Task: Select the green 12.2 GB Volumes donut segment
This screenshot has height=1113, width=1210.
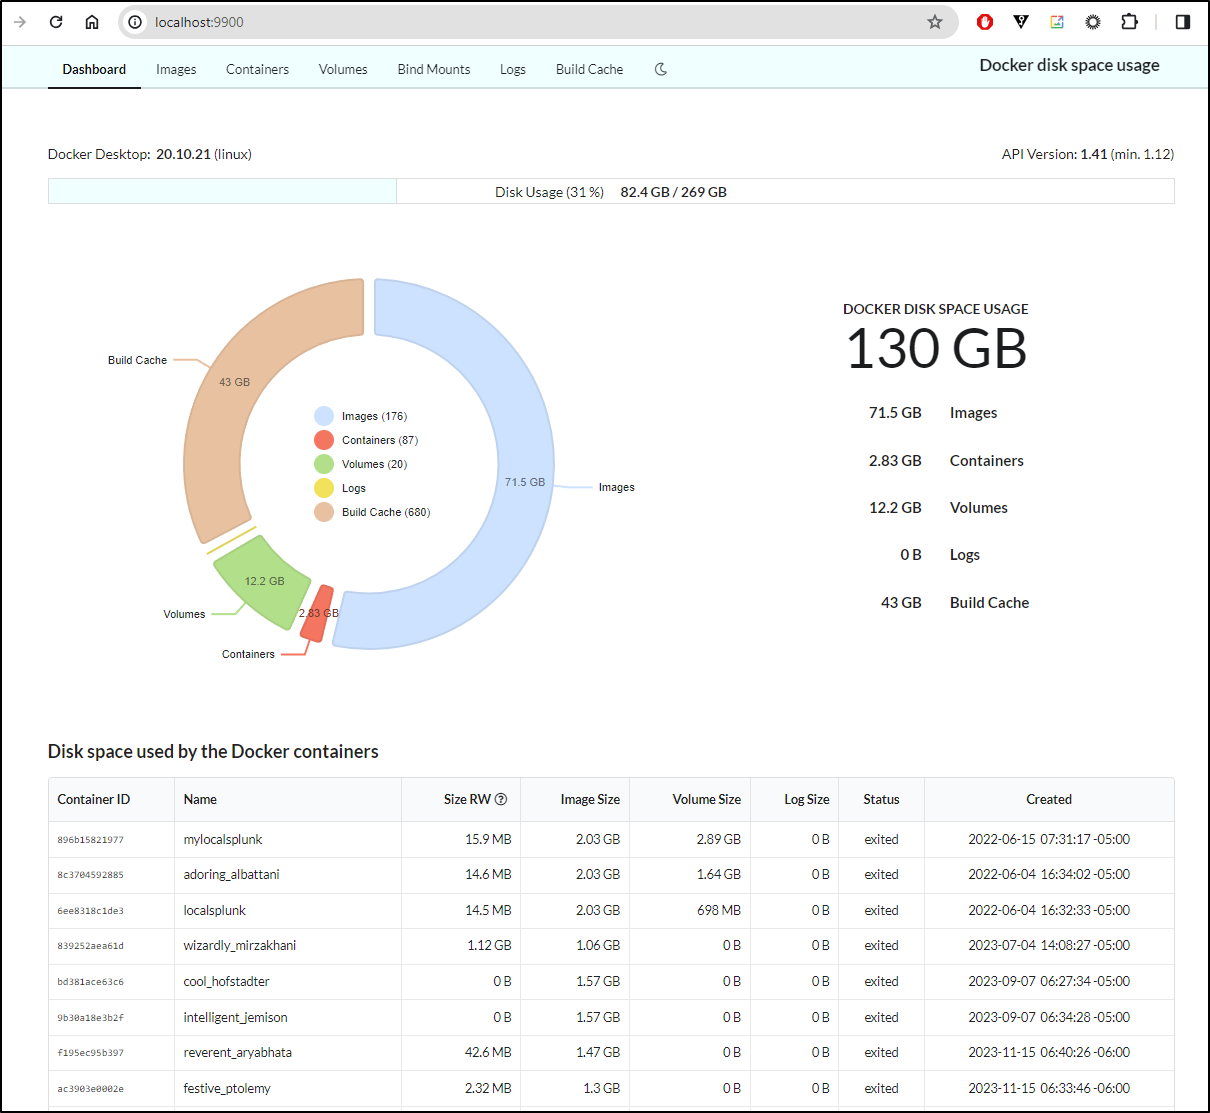Action: click(x=263, y=581)
